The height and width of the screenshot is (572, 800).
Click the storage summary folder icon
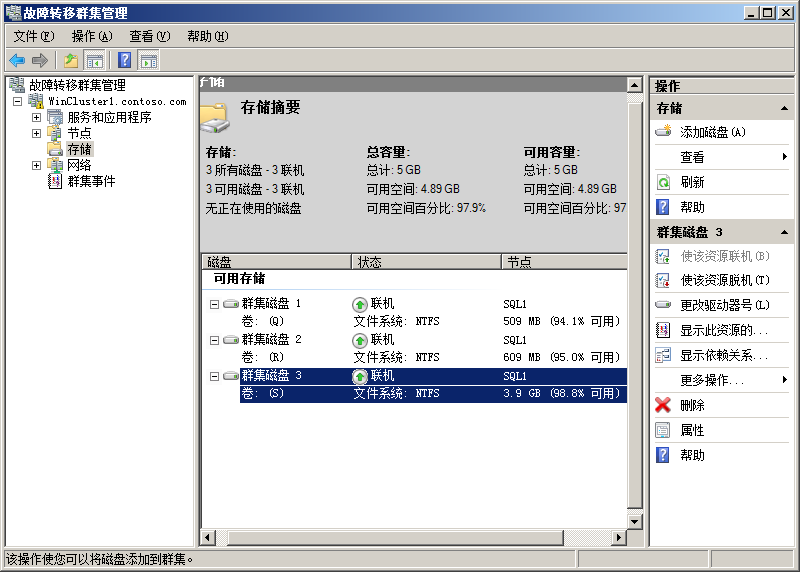(x=214, y=117)
